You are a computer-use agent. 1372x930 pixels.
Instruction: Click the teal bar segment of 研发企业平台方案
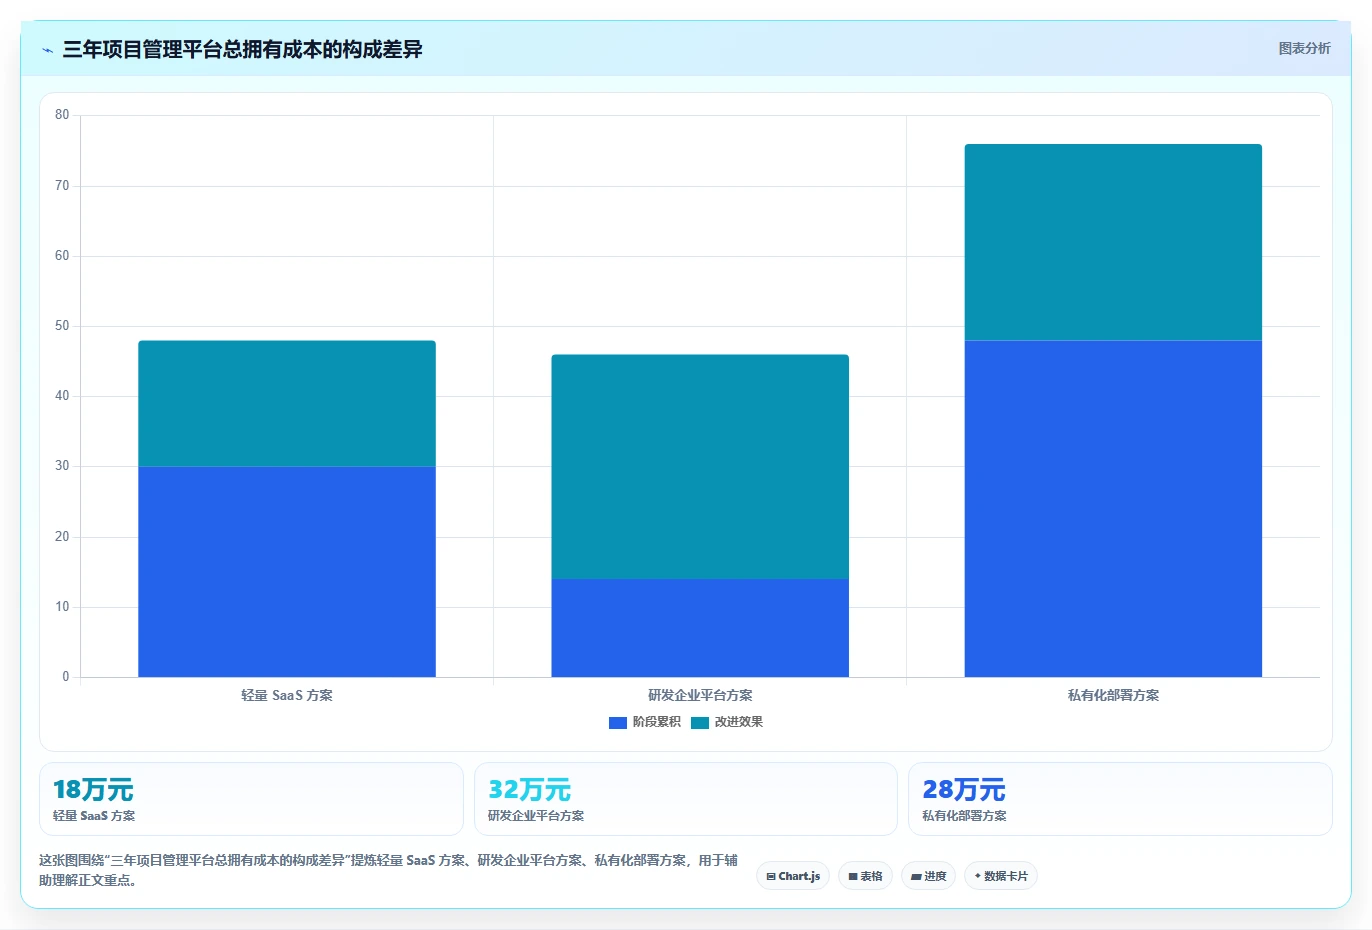(x=700, y=467)
